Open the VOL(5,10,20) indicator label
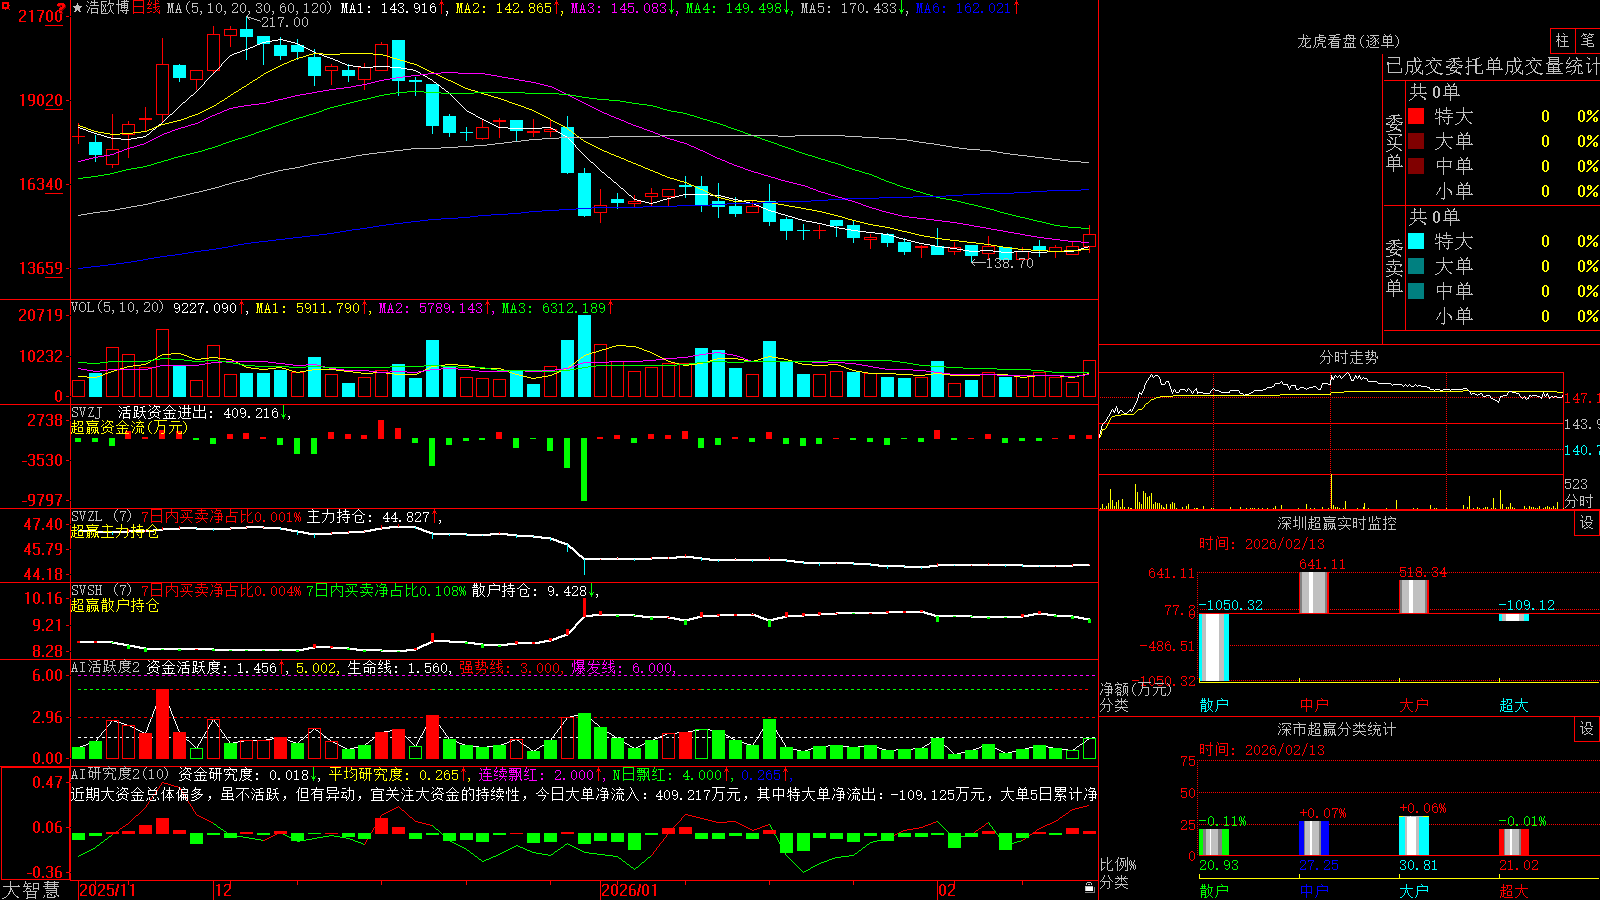Viewport: 1600px width, 900px height. pos(117,308)
